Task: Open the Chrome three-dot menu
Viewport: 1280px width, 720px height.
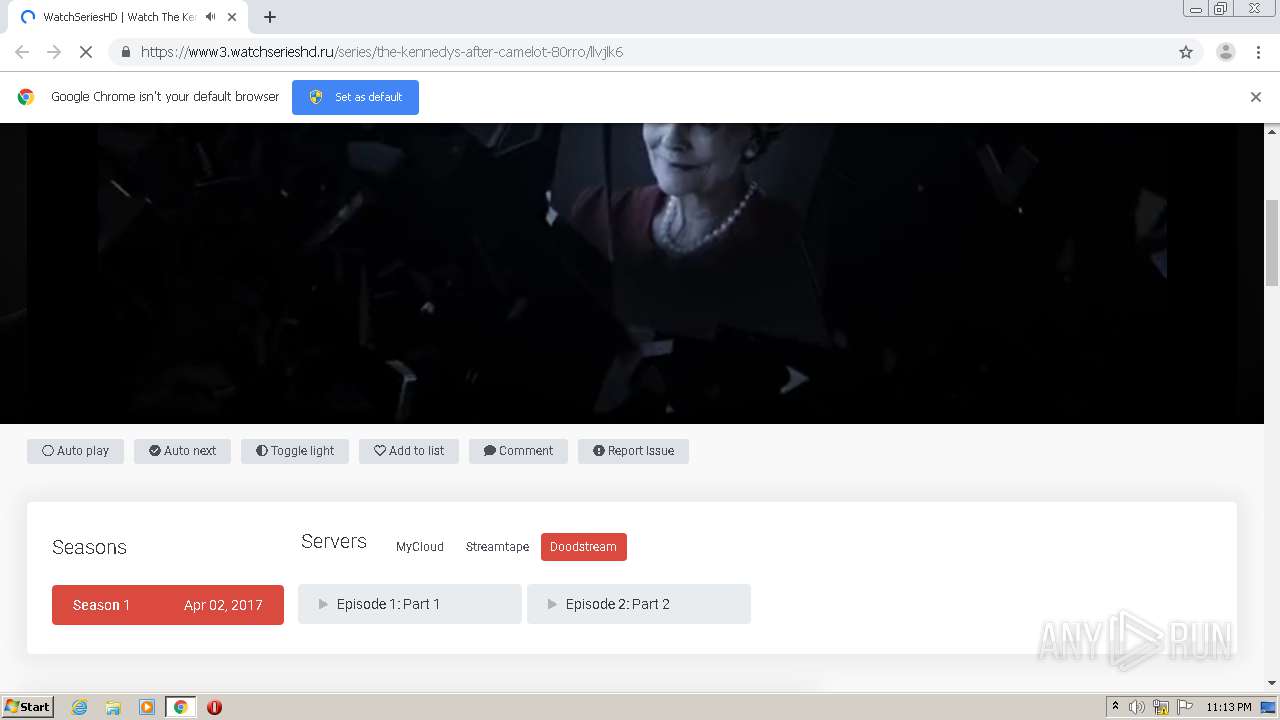Action: pos(1259,52)
